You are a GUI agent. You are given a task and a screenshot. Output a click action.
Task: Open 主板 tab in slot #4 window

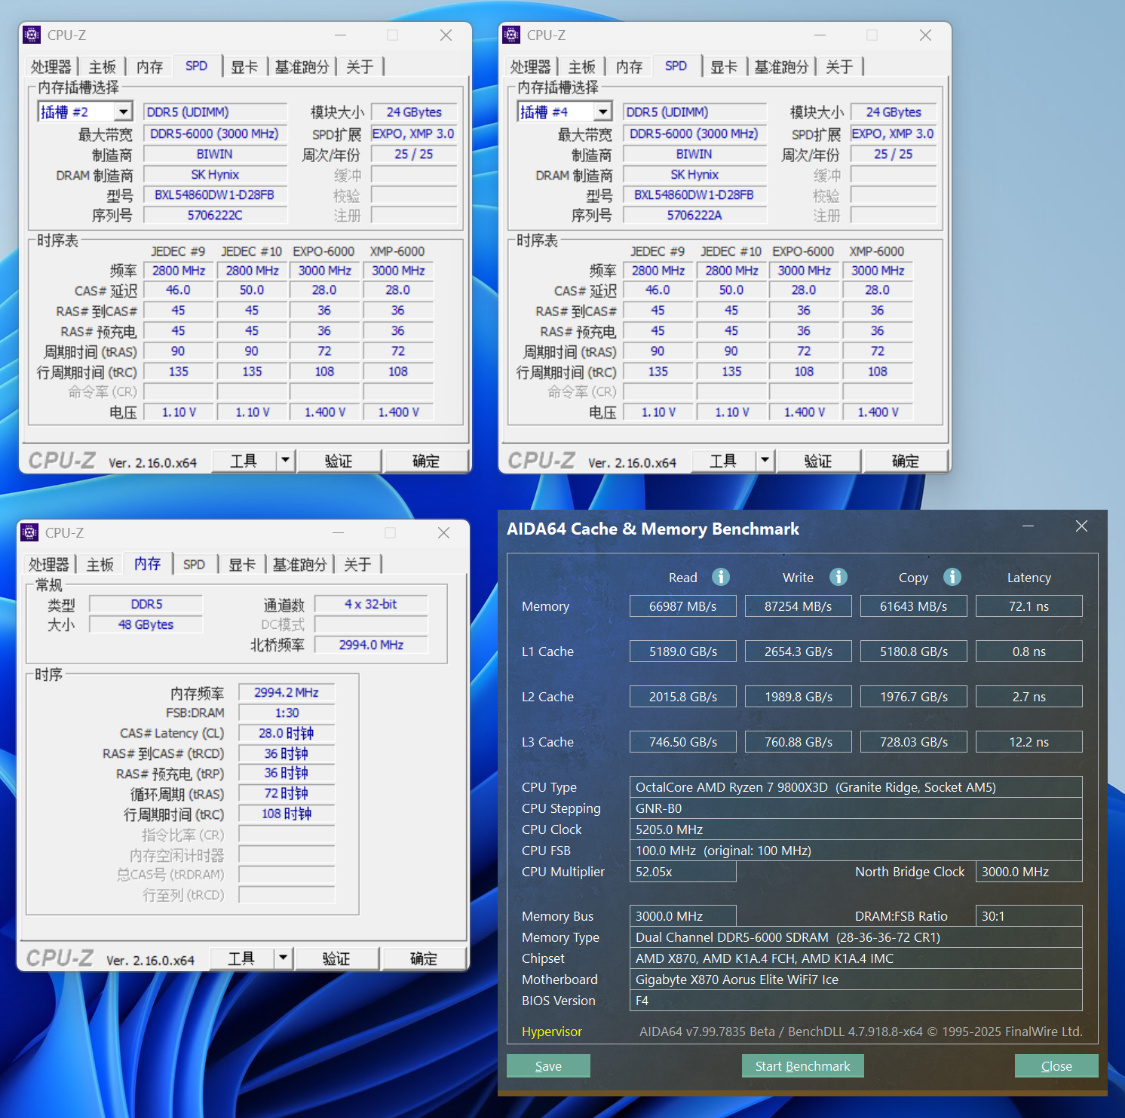[x=582, y=67]
